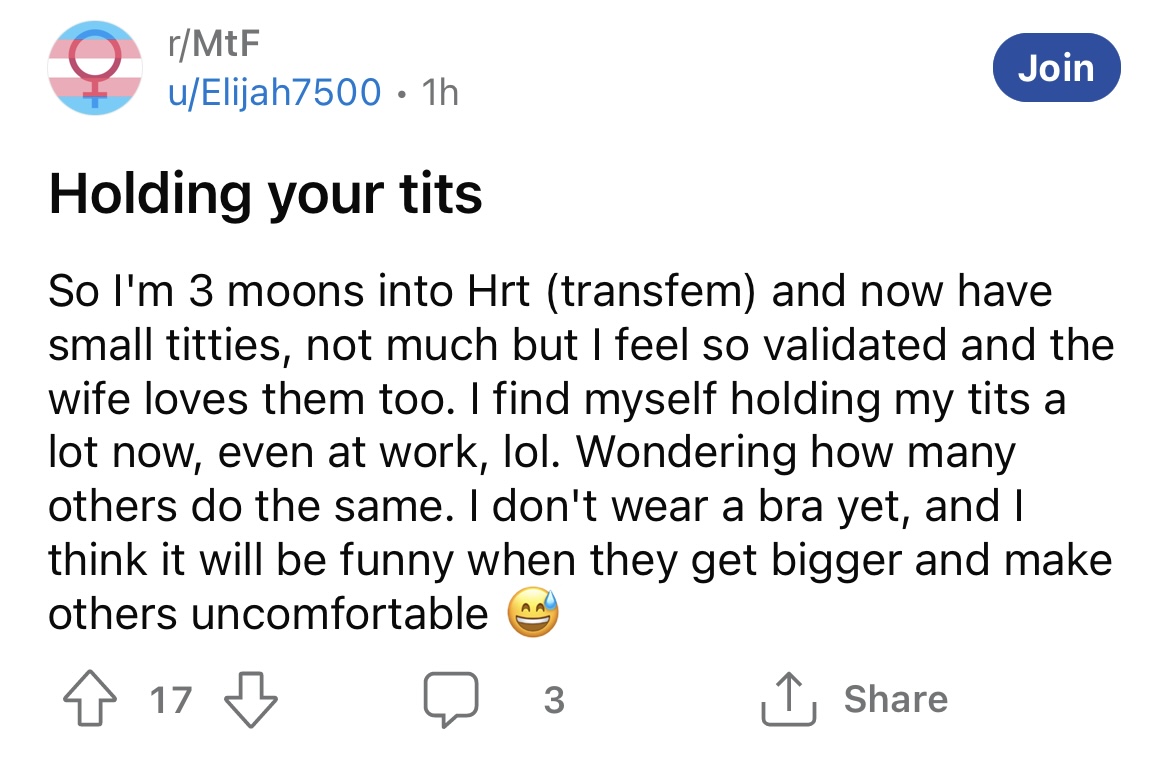Click the vote score 17
This screenshot has height=759, width=1169.
[x=169, y=699]
